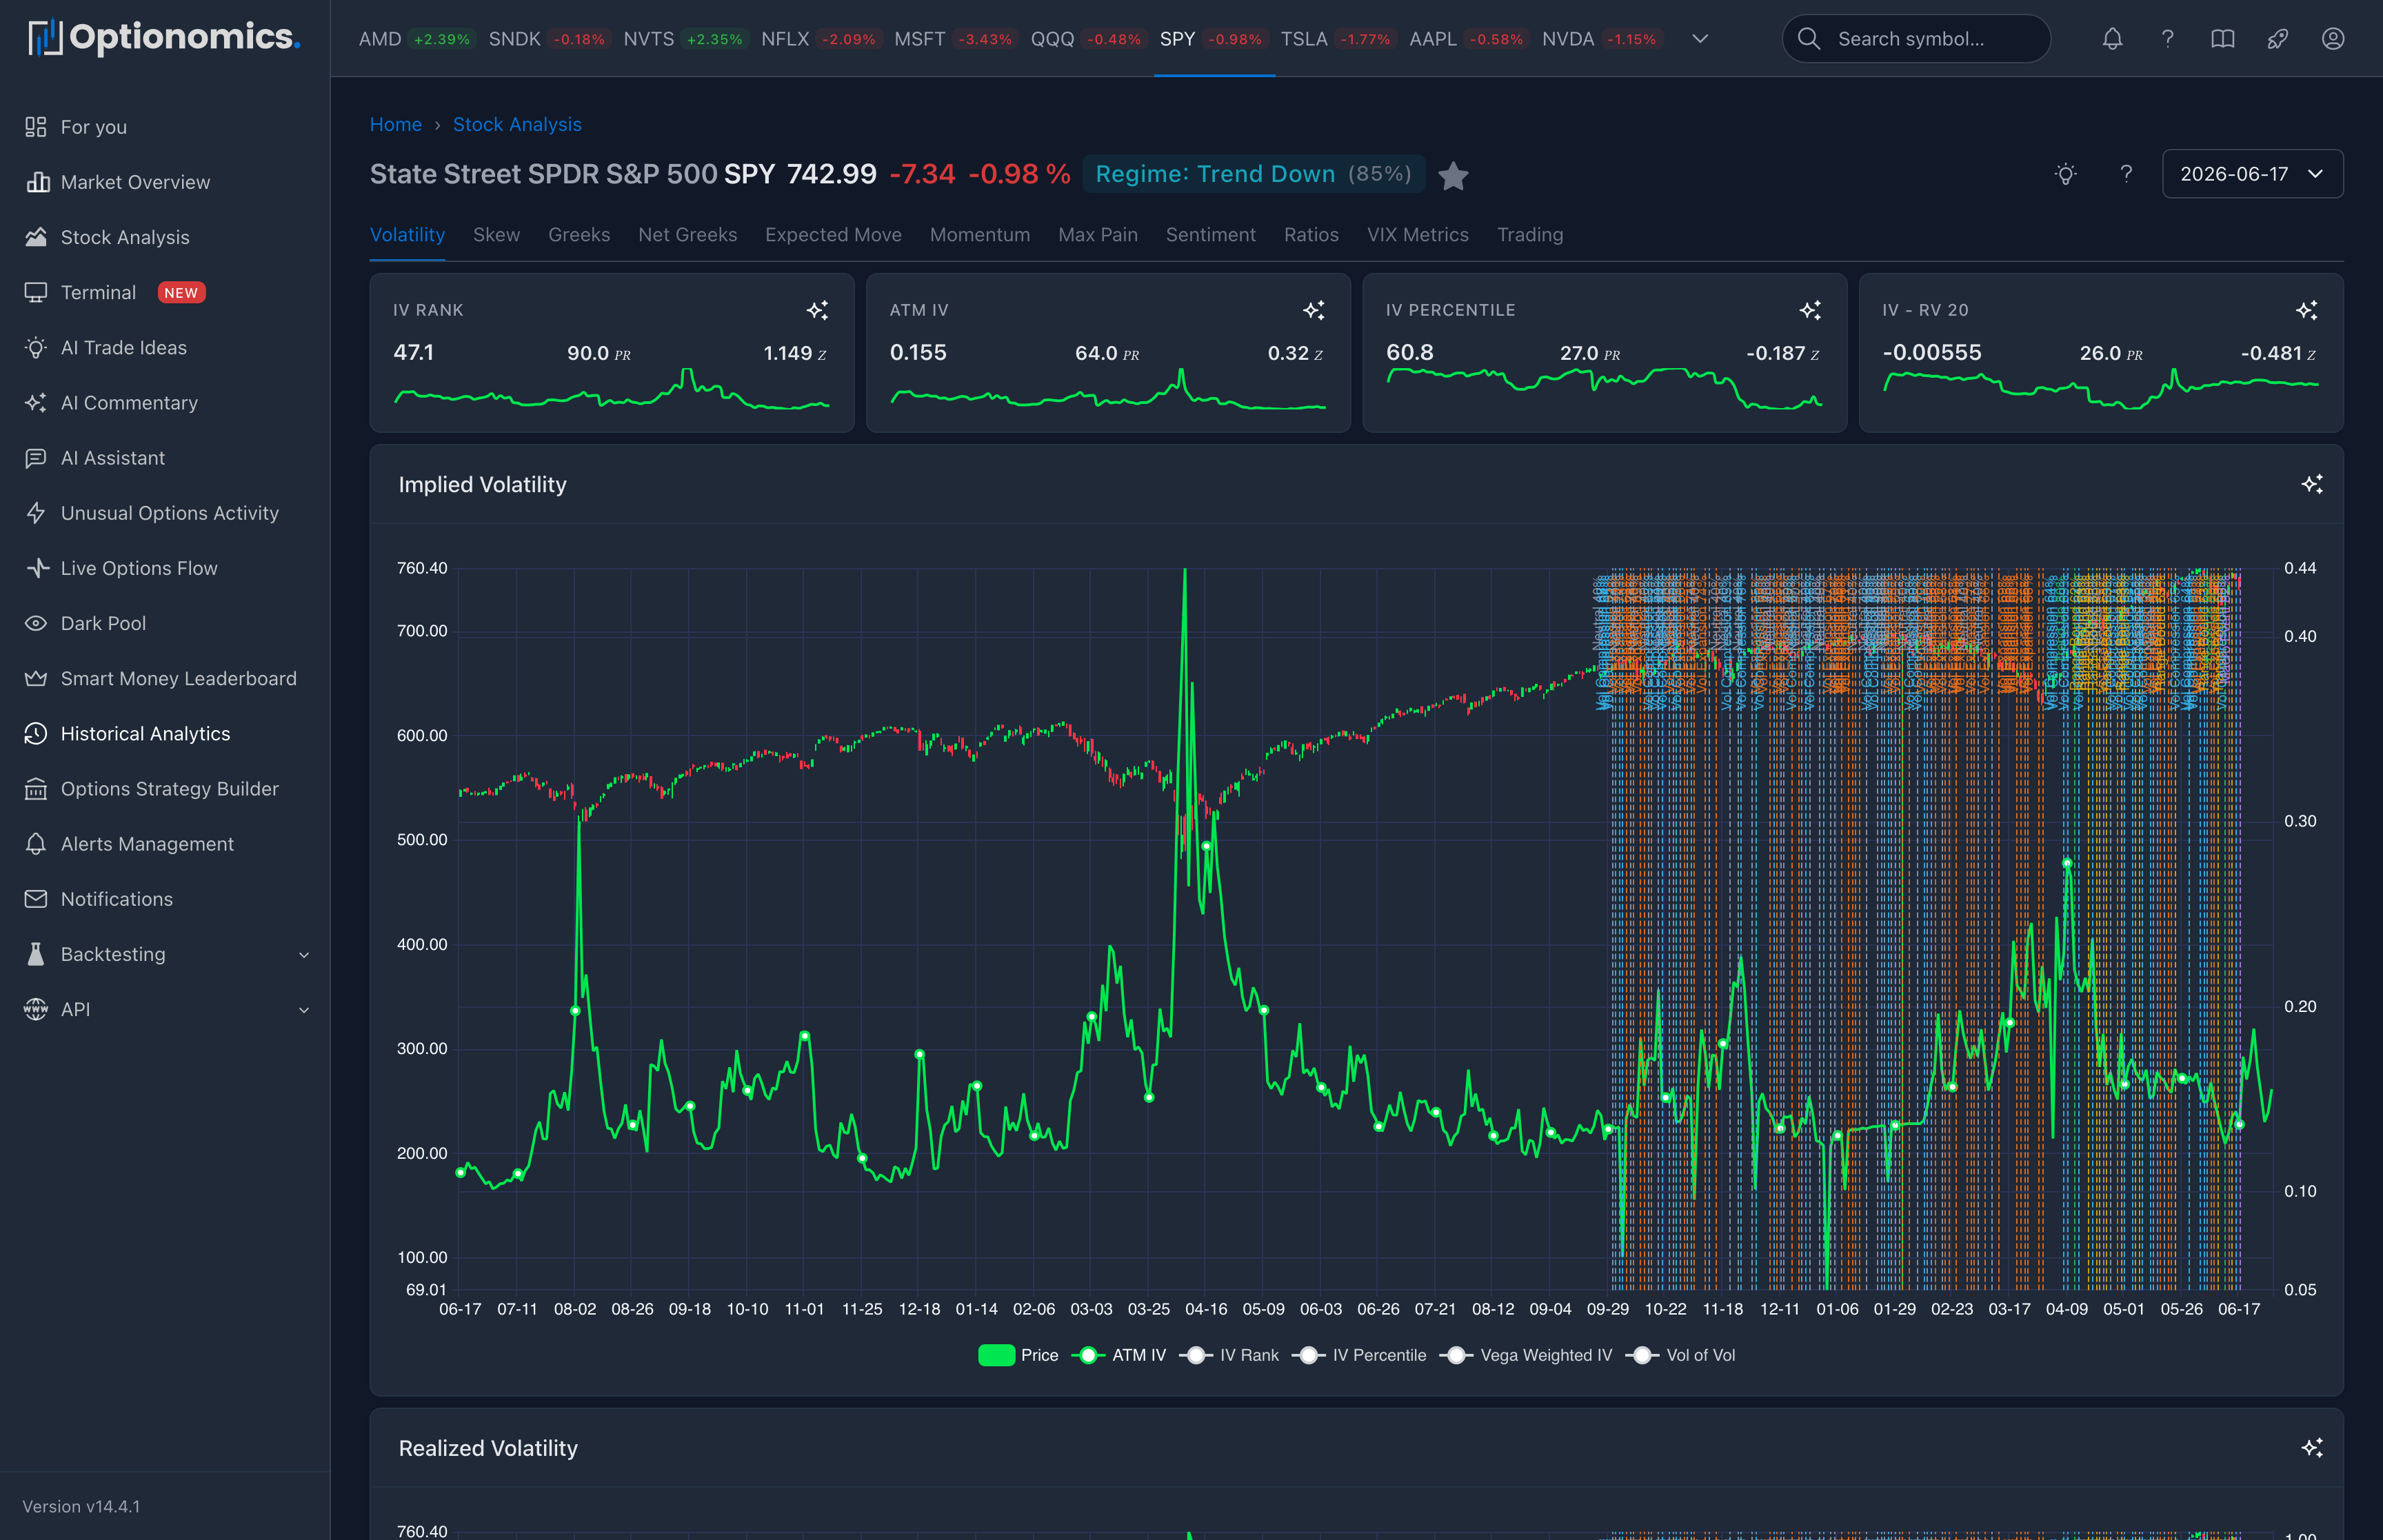
Task: Follow the Stock Analysis breadcrumb link
Action: 517,124
